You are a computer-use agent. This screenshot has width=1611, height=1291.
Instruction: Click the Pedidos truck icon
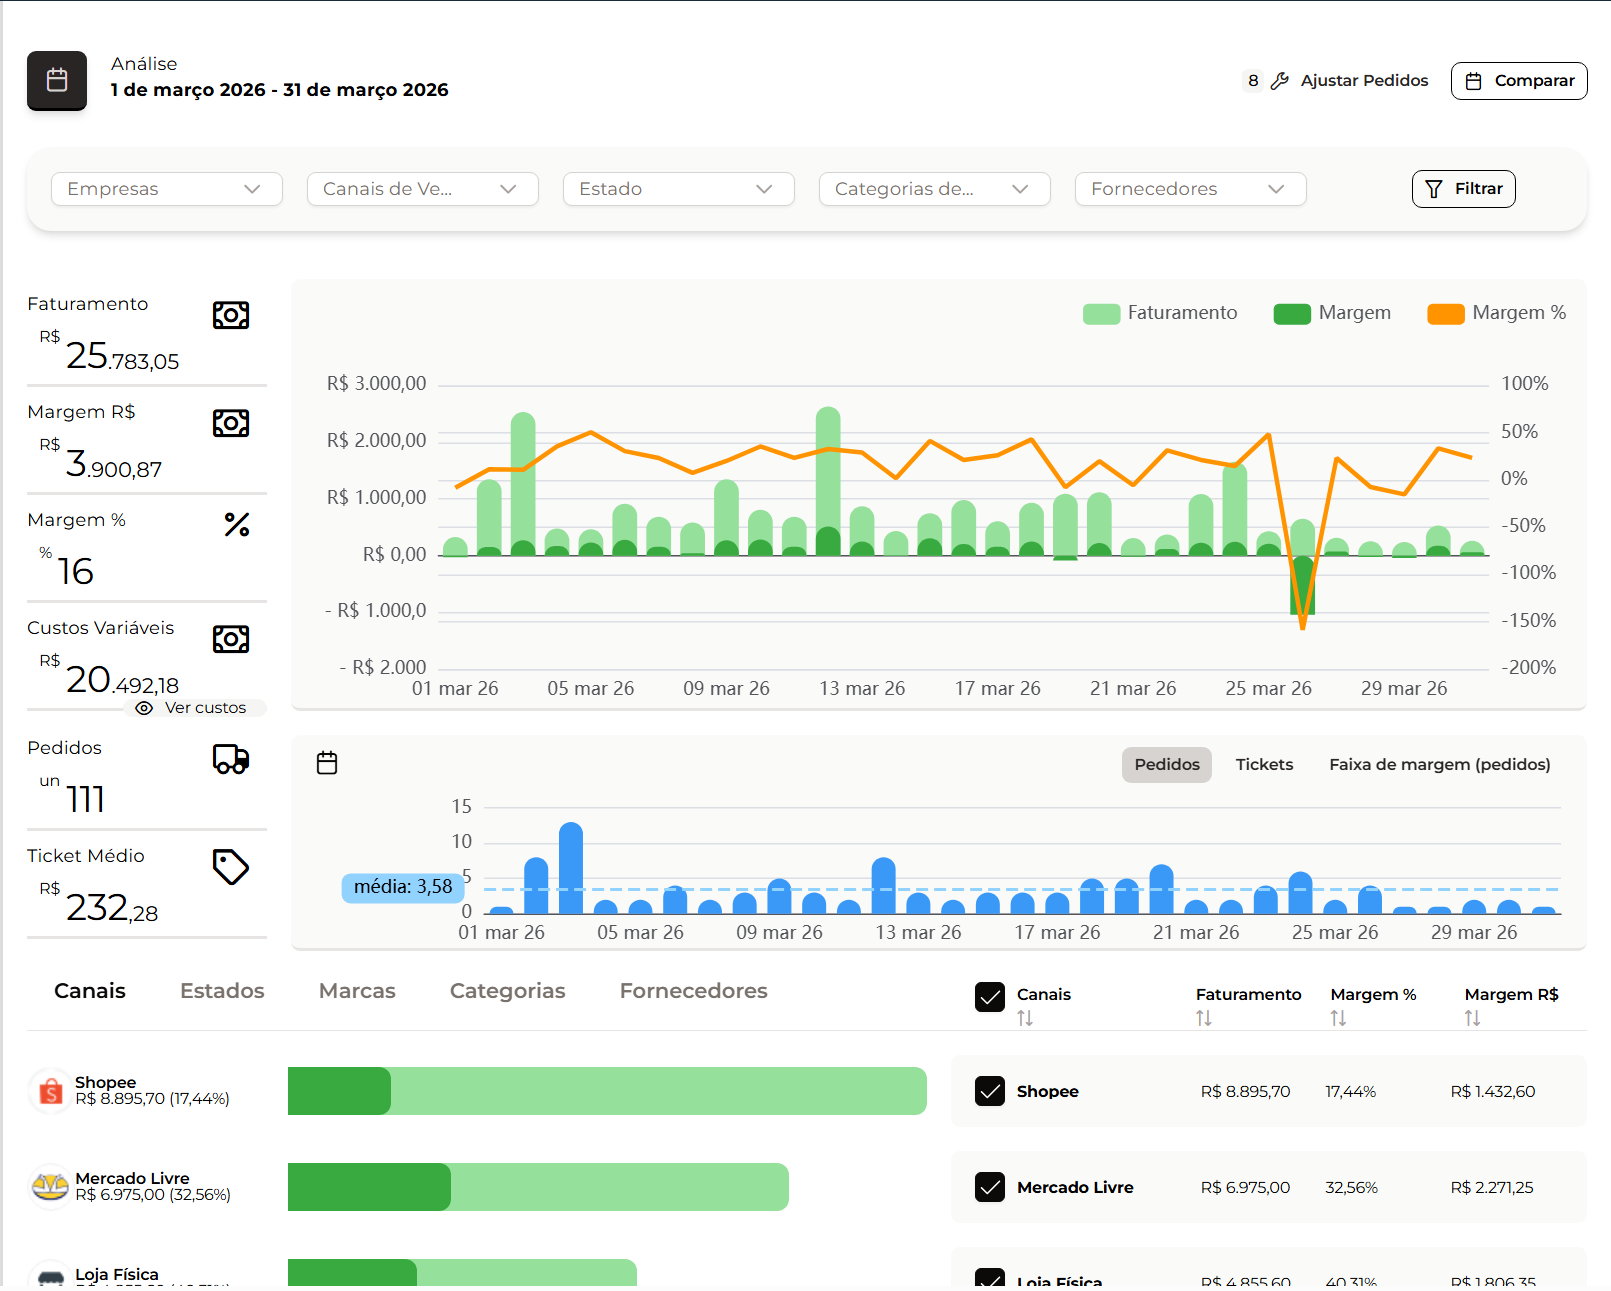pyautogui.click(x=231, y=759)
